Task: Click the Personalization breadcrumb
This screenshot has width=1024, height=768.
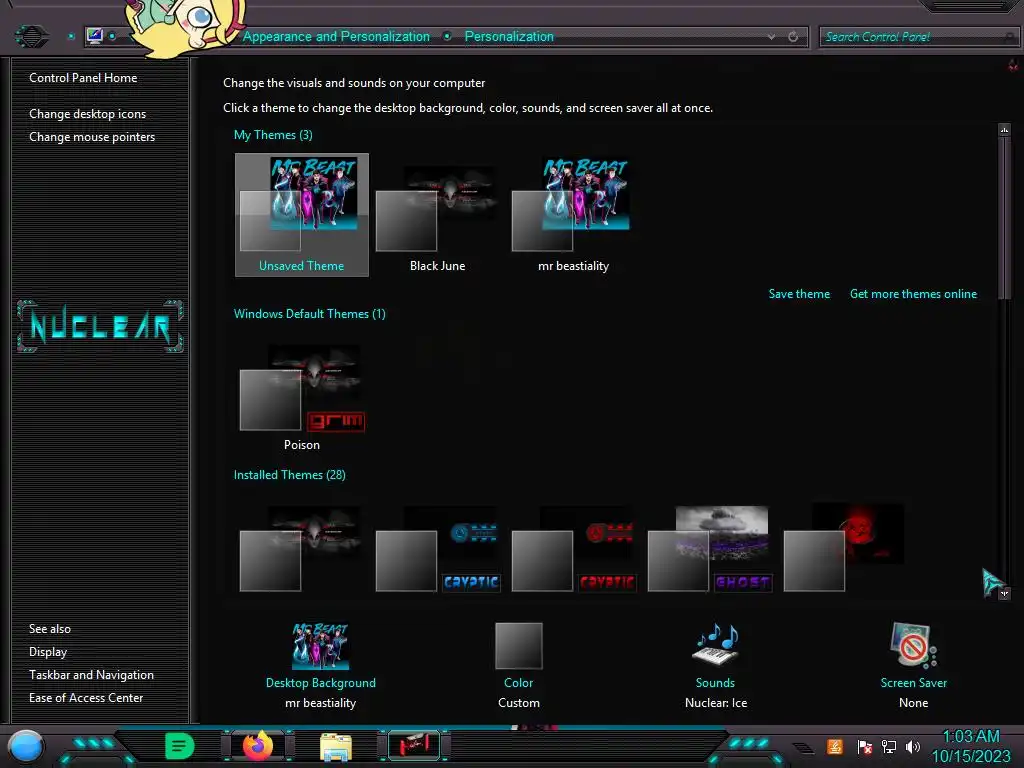Action: point(509,37)
